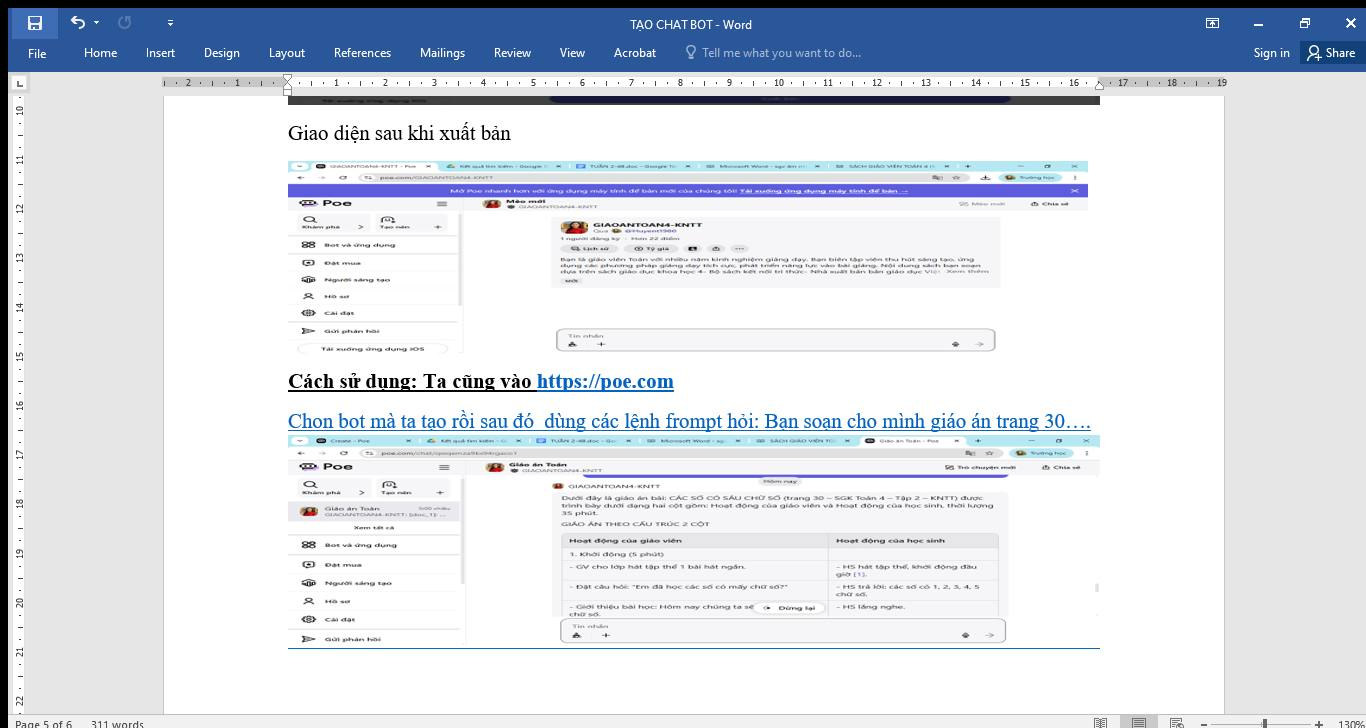Switch to the References tab
Screen dimensions: 1366x728
(362, 53)
